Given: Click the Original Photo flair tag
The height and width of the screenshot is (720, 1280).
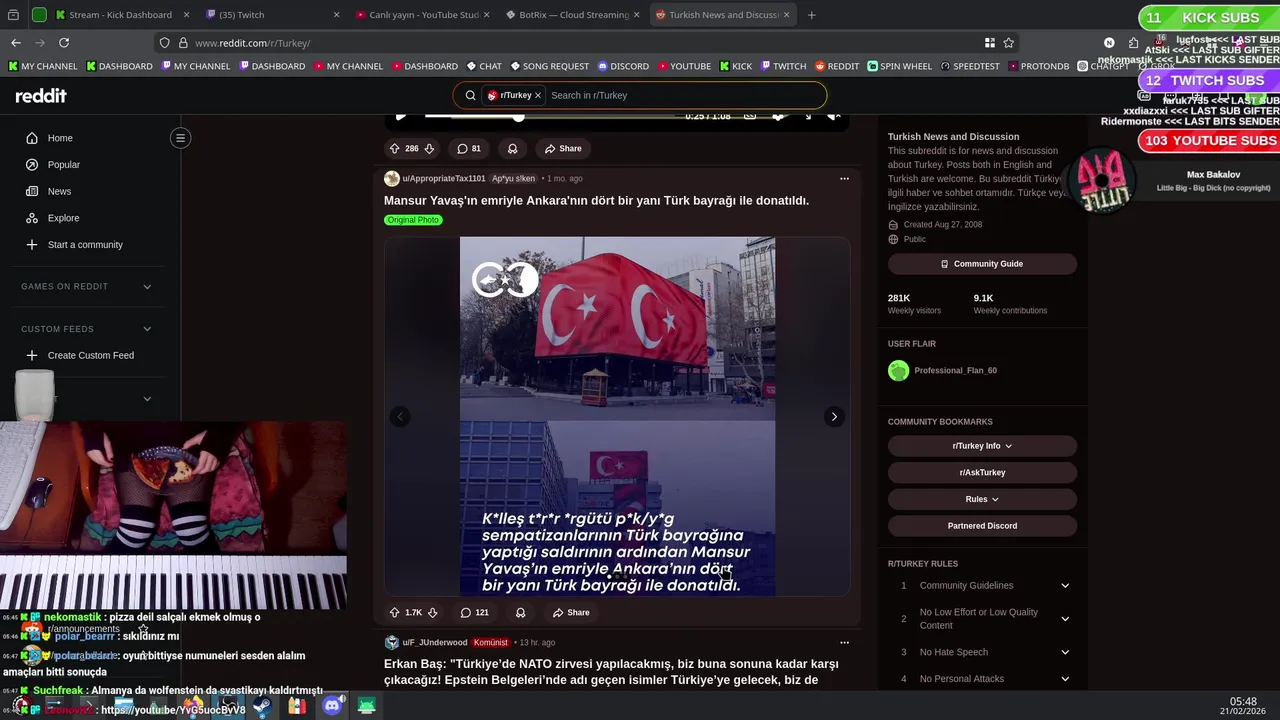Looking at the screenshot, I should [x=413, y=220].
